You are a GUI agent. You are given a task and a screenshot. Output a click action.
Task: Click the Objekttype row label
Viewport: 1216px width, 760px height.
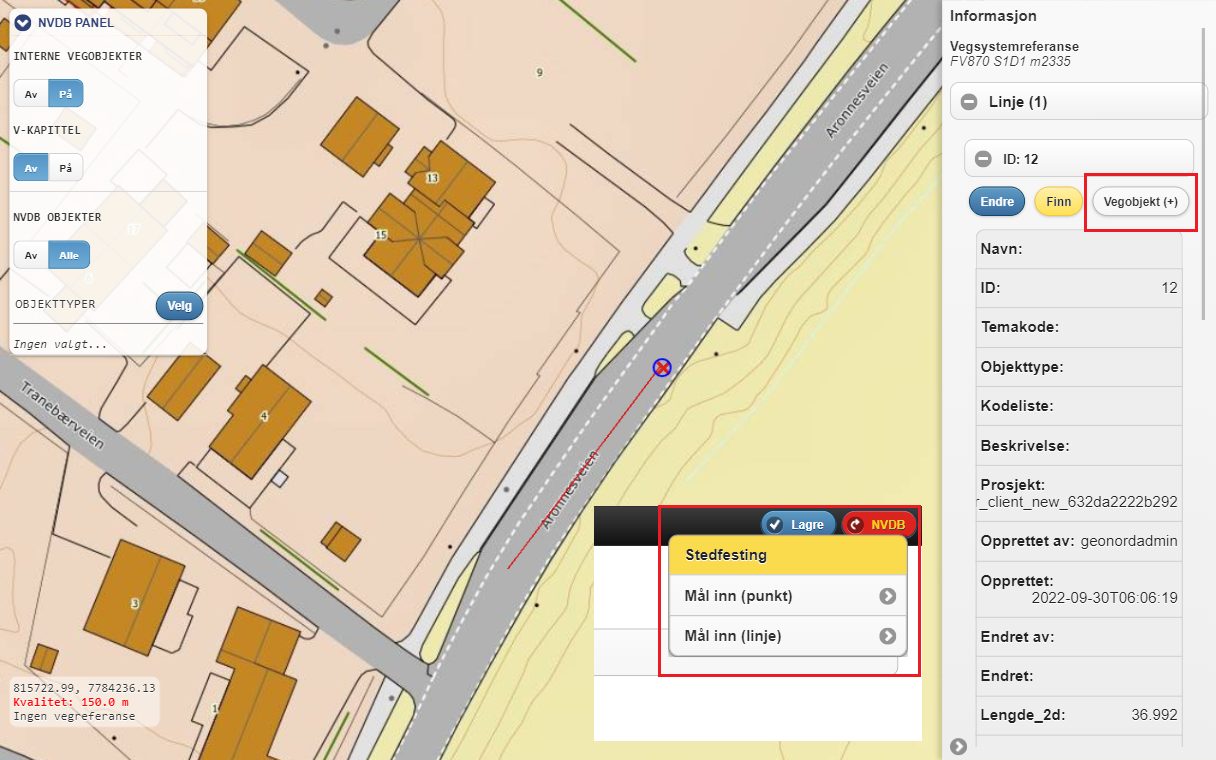pyautogui.click(x=1022, y=367)
